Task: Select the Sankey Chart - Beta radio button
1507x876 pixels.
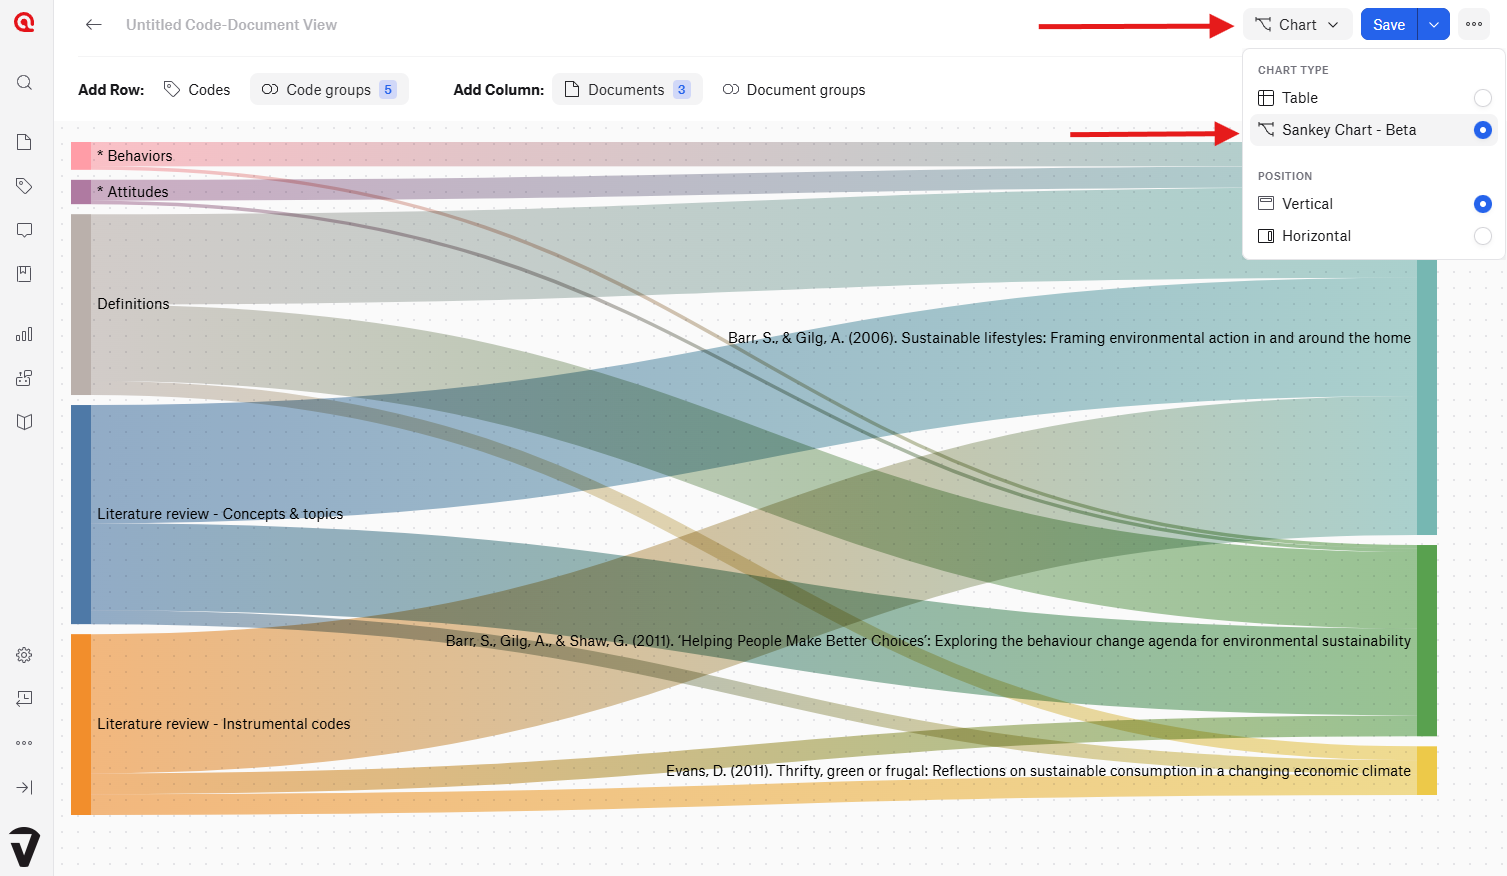Action: [1483, 130]
